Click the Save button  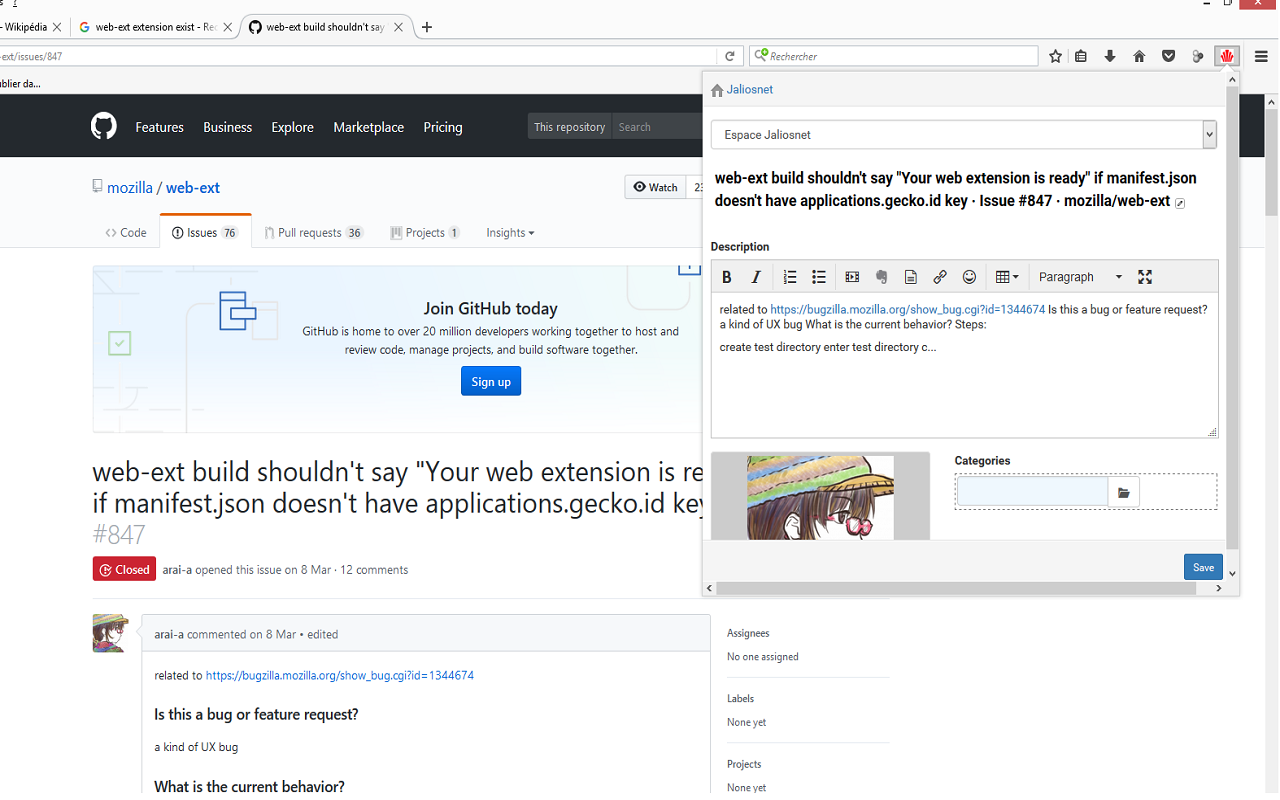click(x=1203, y=567)
